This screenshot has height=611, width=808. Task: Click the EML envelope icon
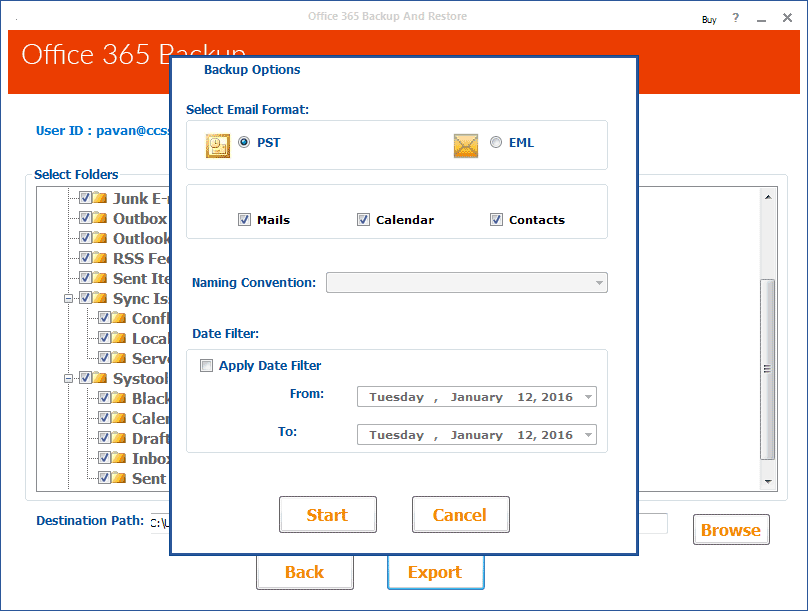[466, 145]
